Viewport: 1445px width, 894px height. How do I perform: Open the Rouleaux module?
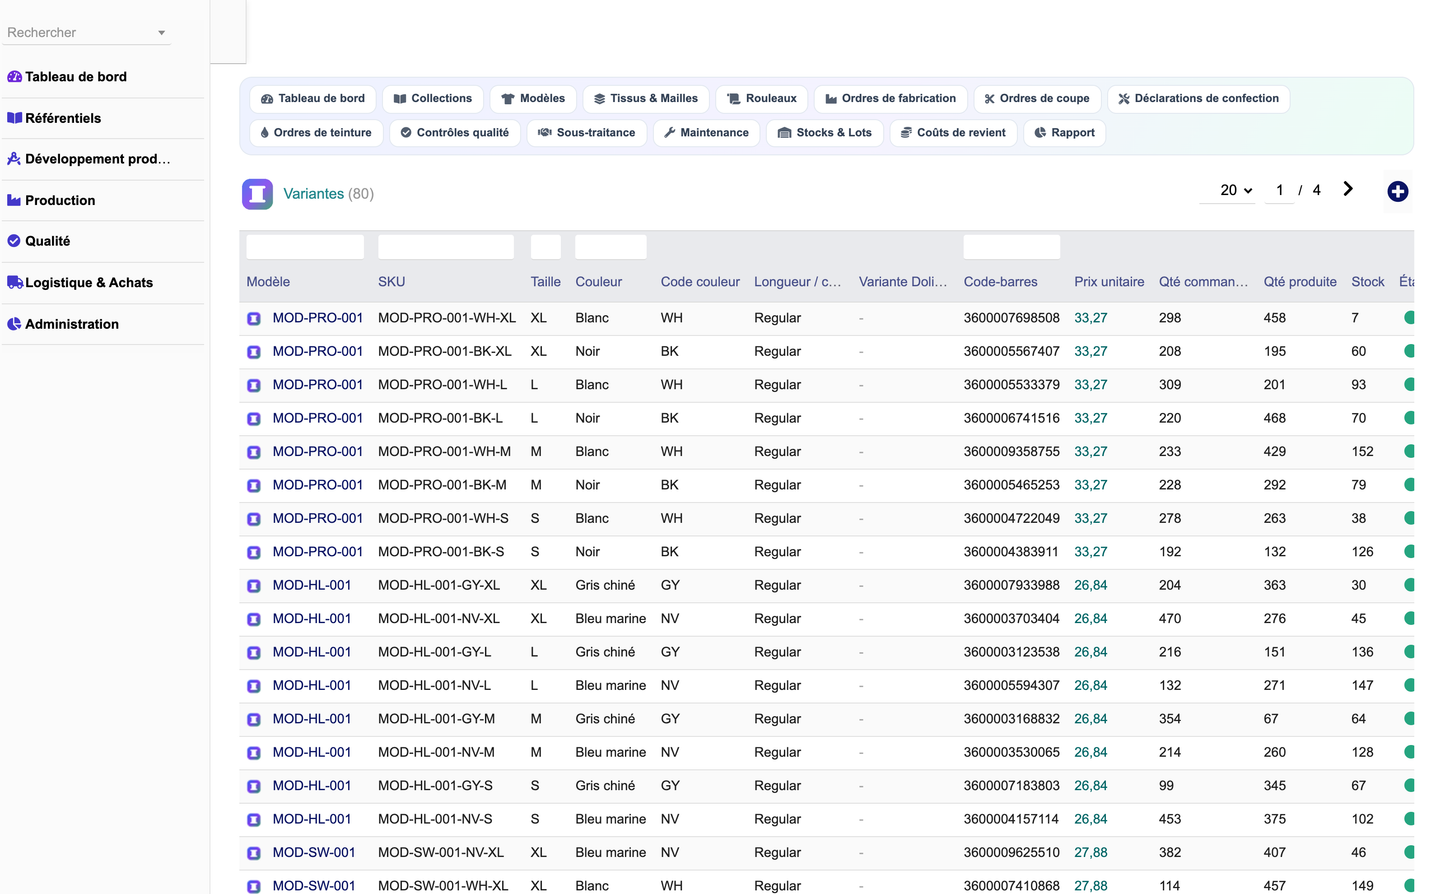[x=762, y=99]
